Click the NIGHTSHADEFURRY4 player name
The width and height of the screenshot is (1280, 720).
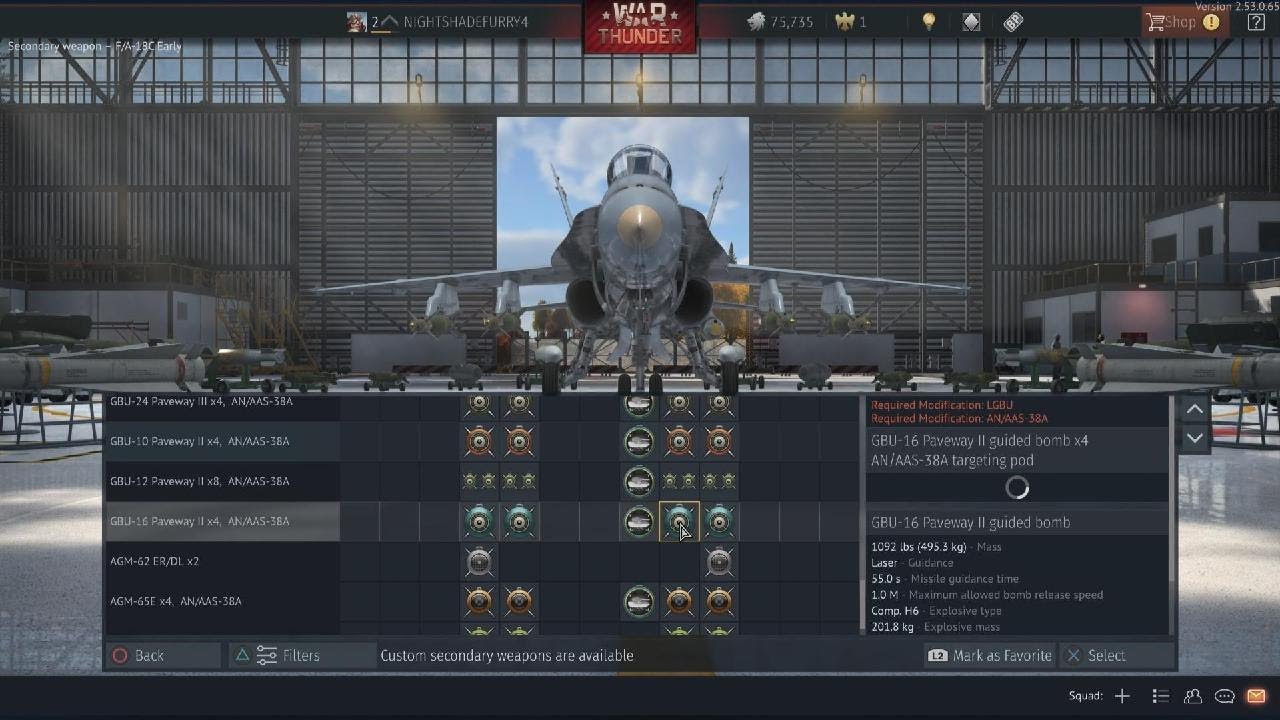click(465, 22)
